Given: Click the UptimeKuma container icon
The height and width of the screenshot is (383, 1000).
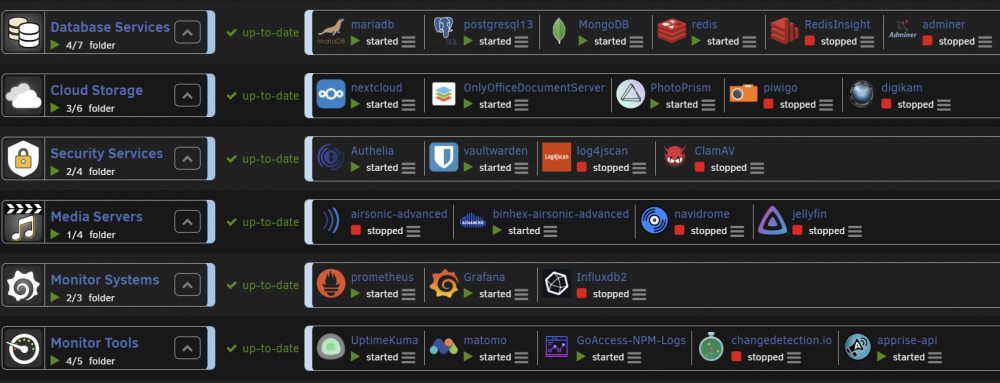Looking at the screenshot, I should 331,347.
